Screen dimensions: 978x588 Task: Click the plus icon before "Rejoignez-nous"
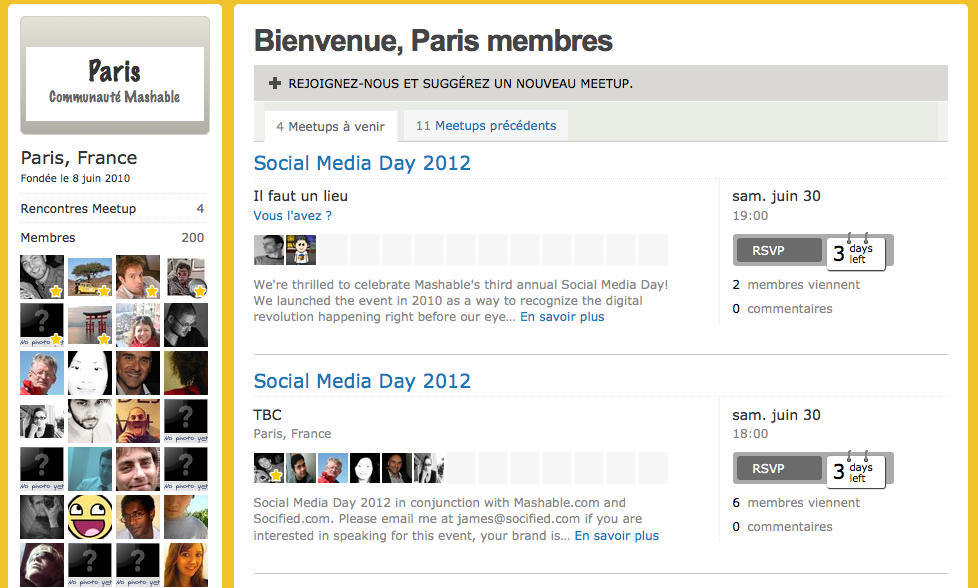274,83
